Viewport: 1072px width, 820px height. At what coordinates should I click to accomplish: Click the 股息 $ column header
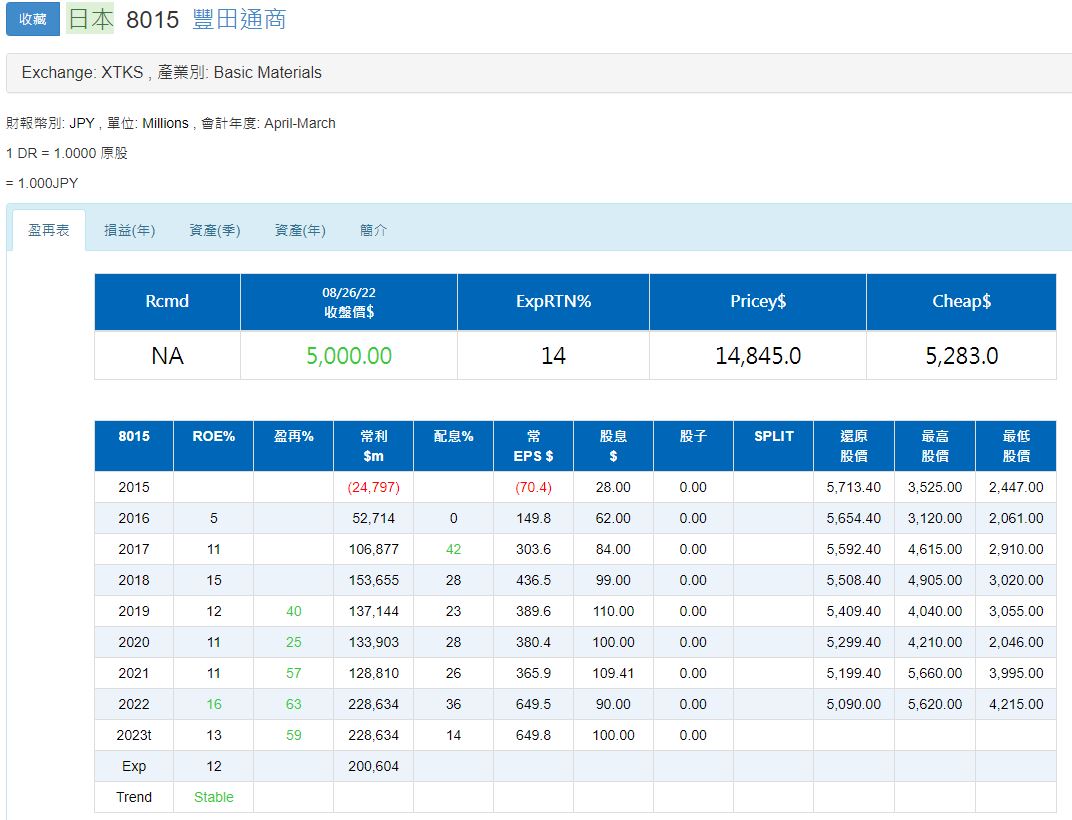point(613,446)
